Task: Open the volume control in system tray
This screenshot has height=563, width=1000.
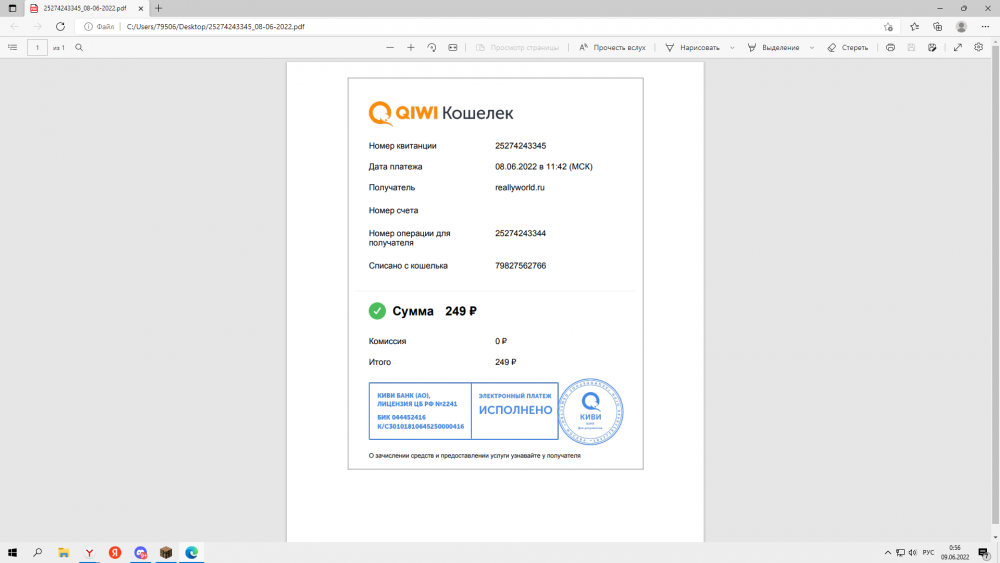Action: [913, 553]
